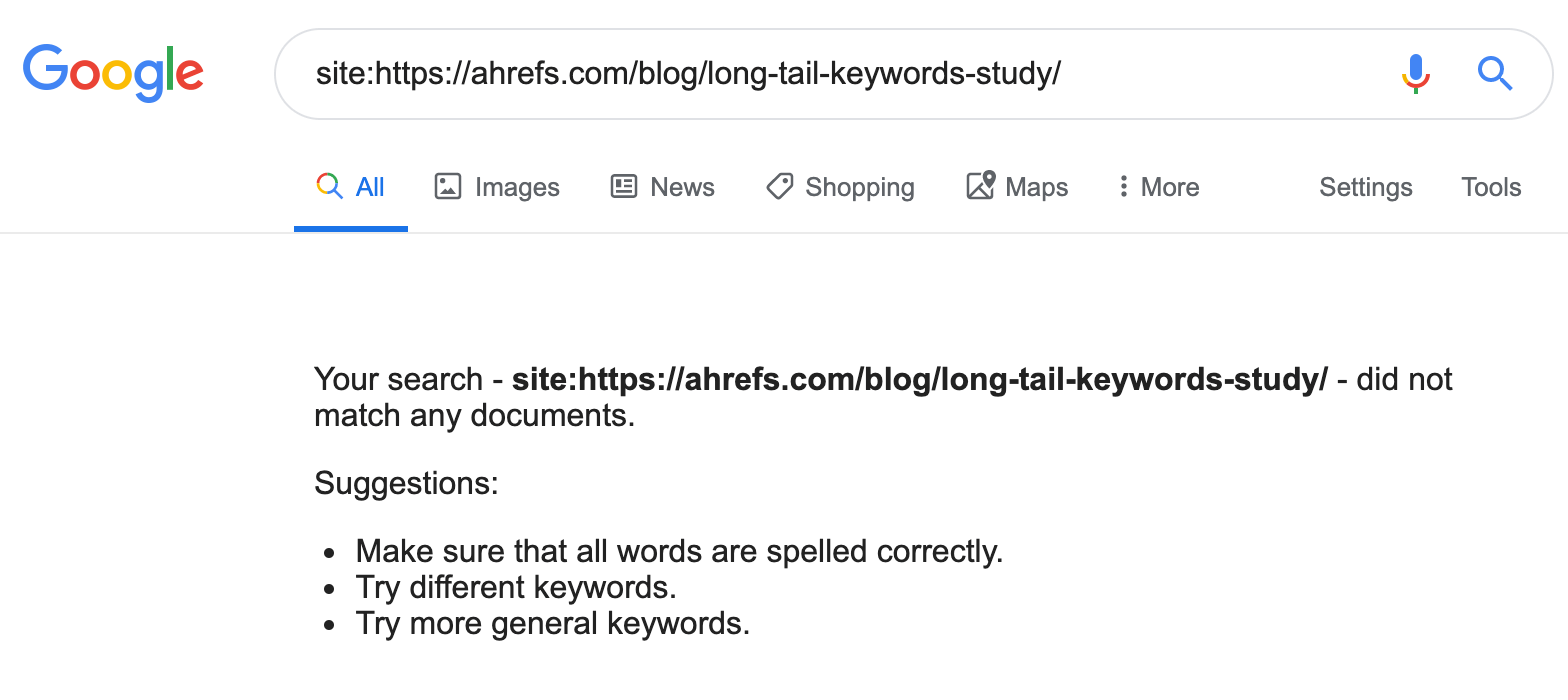
Task: Click the newspaper icon beside News
Action: pyautogui.click(x=624, y=187)
